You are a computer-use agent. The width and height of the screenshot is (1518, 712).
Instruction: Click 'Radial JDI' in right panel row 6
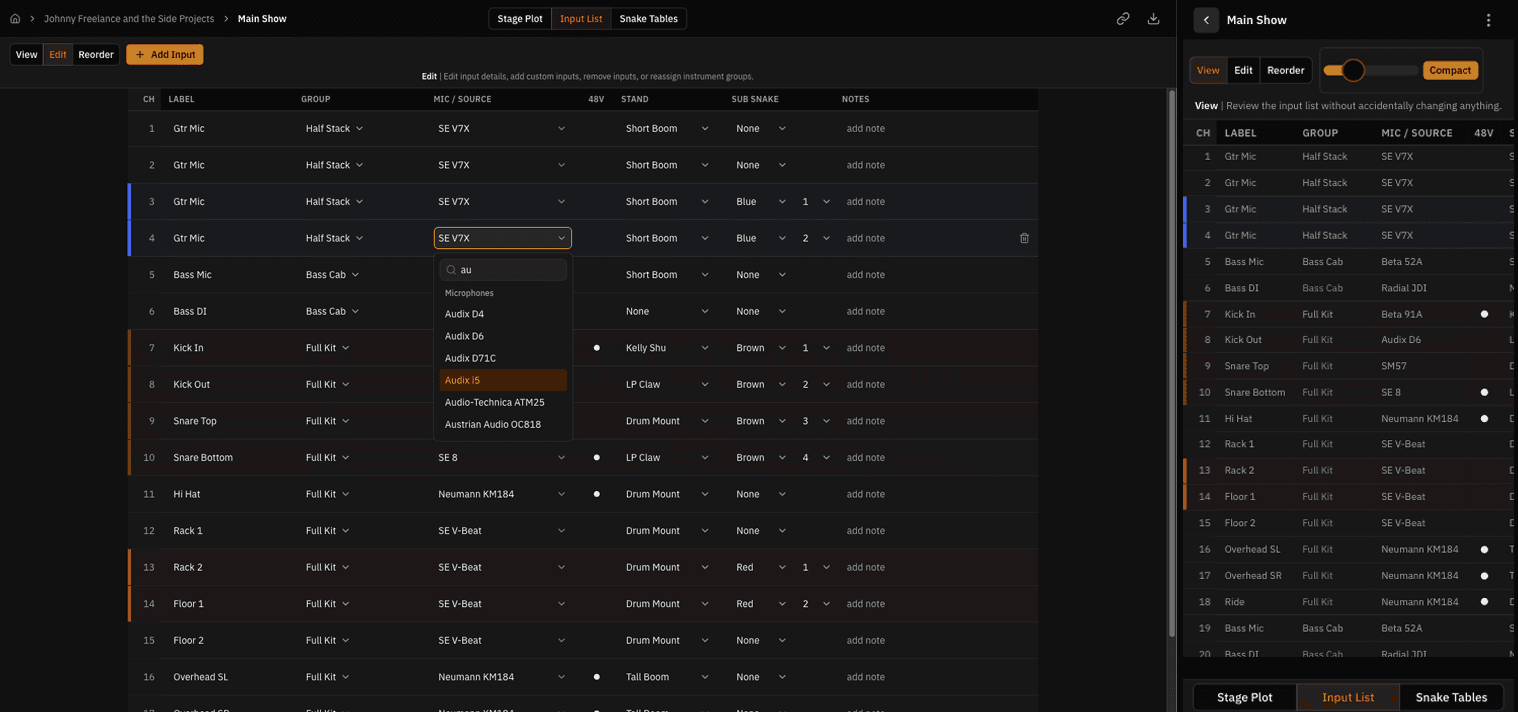click(1404, 288)
